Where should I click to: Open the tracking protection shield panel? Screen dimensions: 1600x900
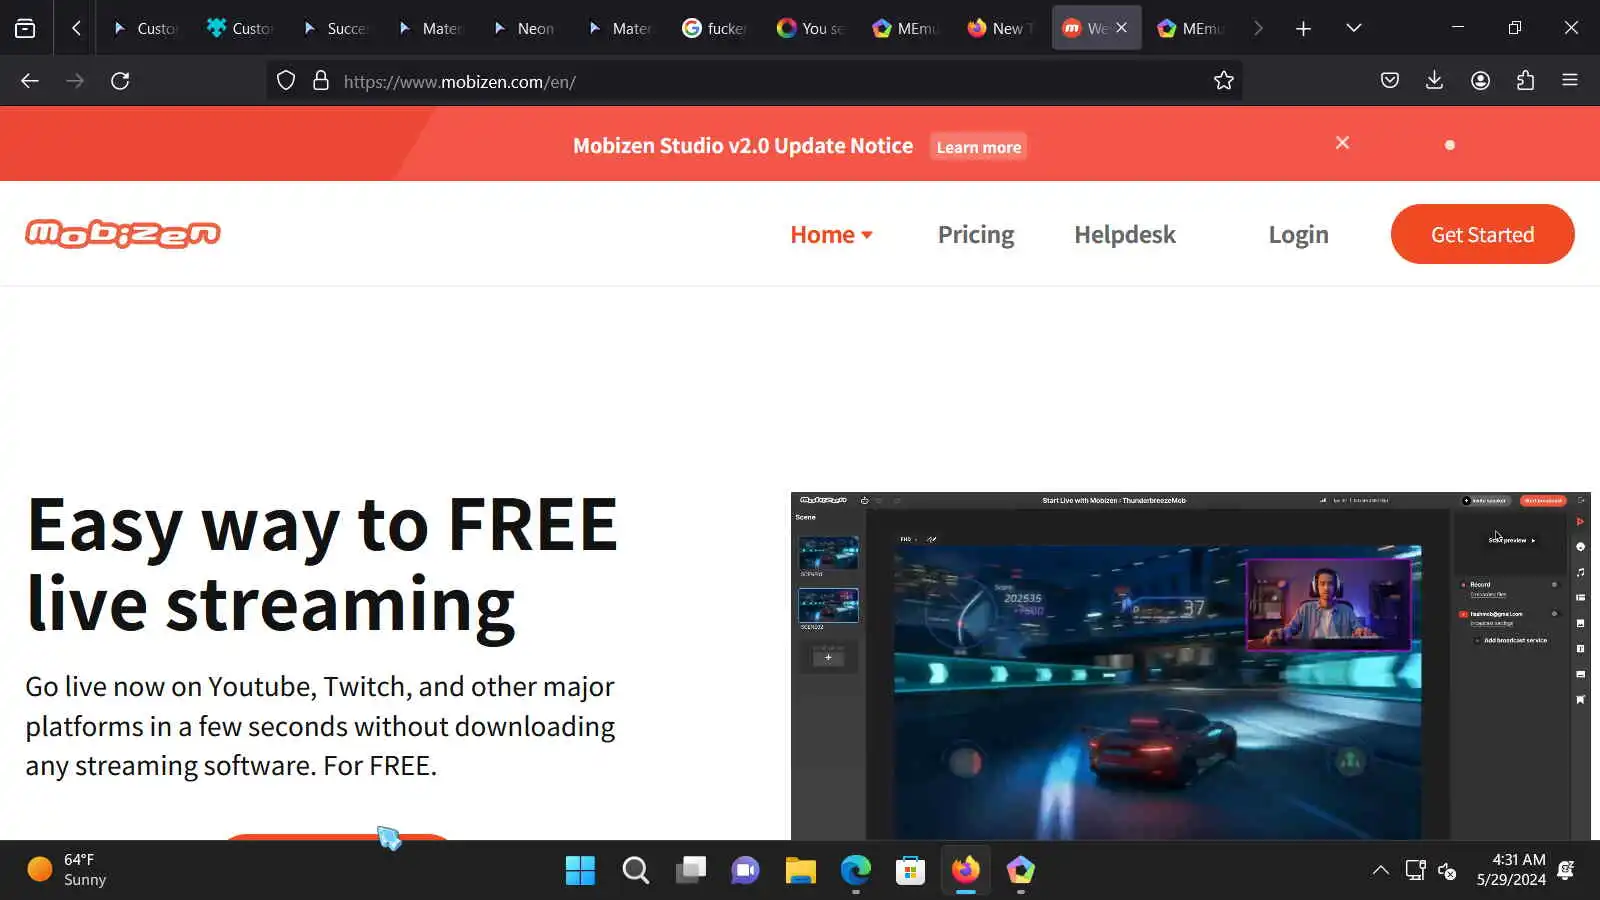coord(286,81)
